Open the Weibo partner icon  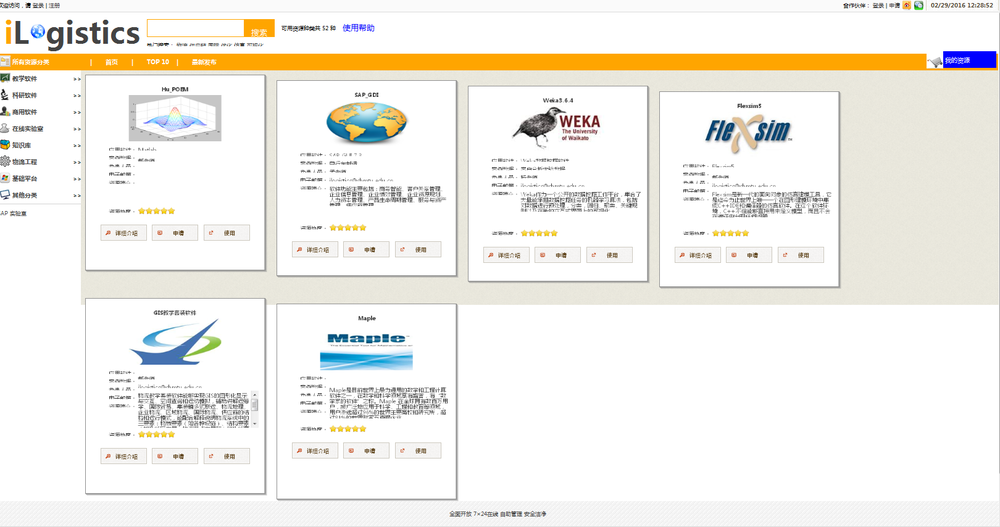[907, 5]
